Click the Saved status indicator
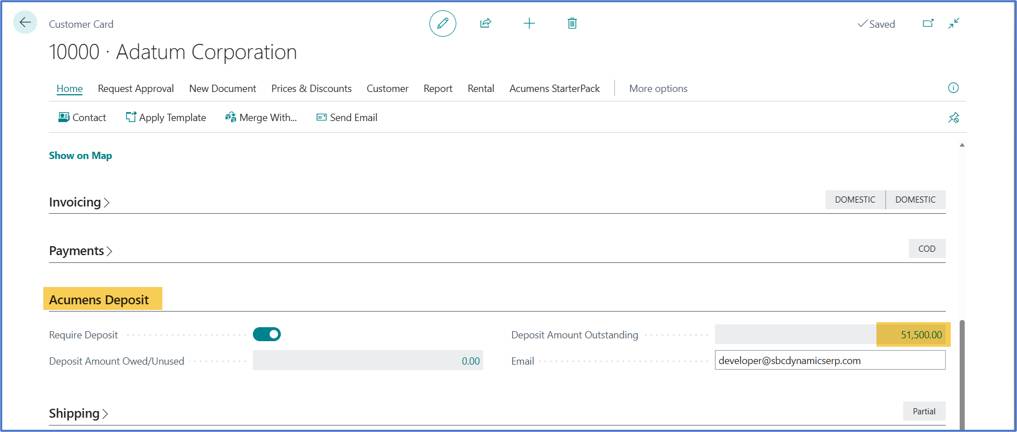The height and width of the screenshot is (432, 1017). click(876, 24)
